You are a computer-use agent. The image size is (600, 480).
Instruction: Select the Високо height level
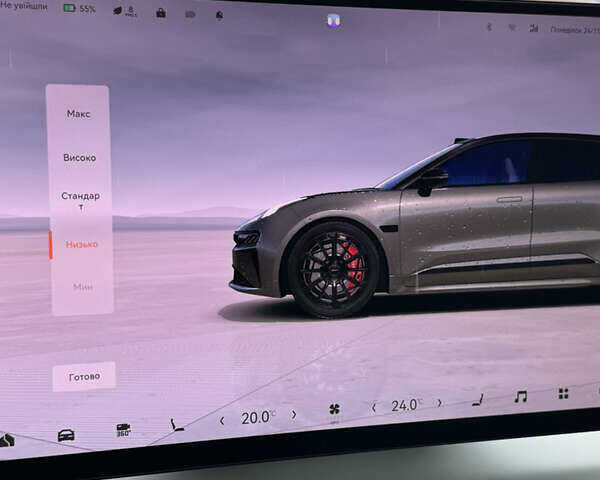pyautogui.click(x=80, y=157)
